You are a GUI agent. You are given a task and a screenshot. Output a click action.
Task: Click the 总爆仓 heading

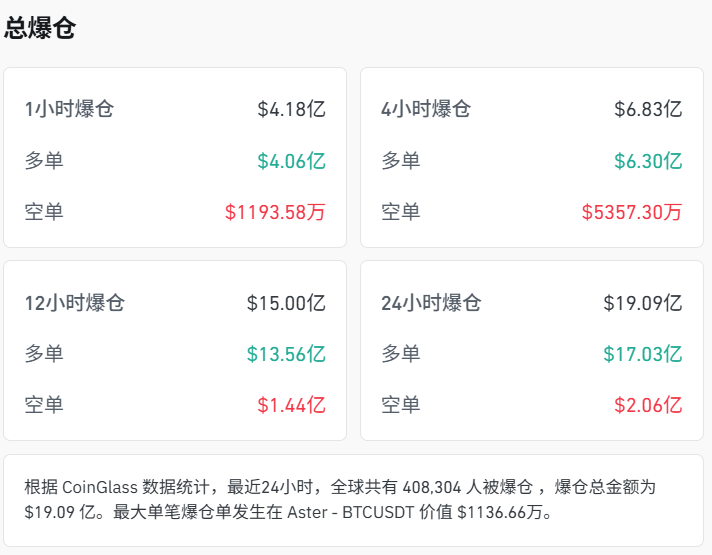[40, 27]
